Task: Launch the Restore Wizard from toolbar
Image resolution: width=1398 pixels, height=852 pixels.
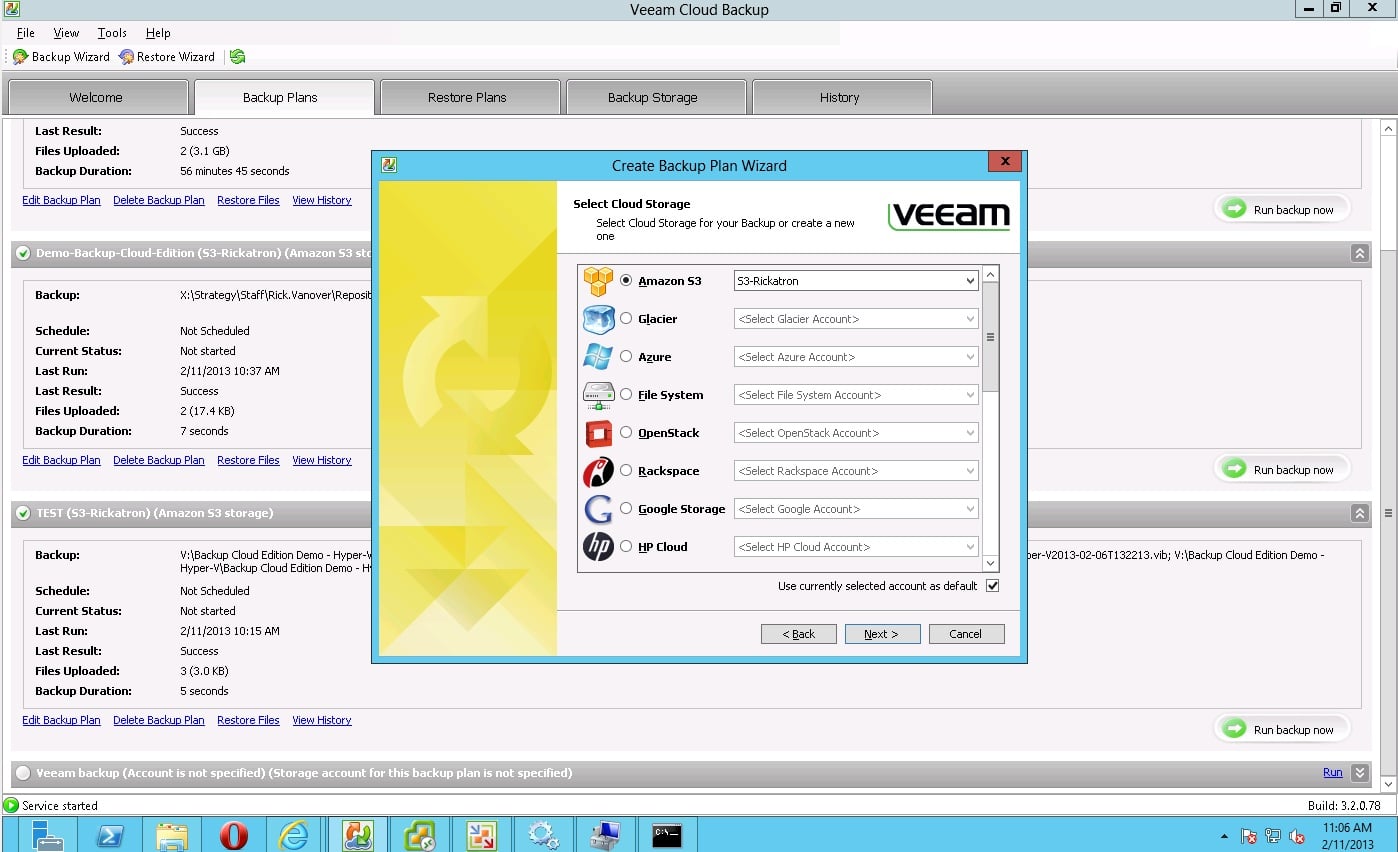Action: point(167,57)
